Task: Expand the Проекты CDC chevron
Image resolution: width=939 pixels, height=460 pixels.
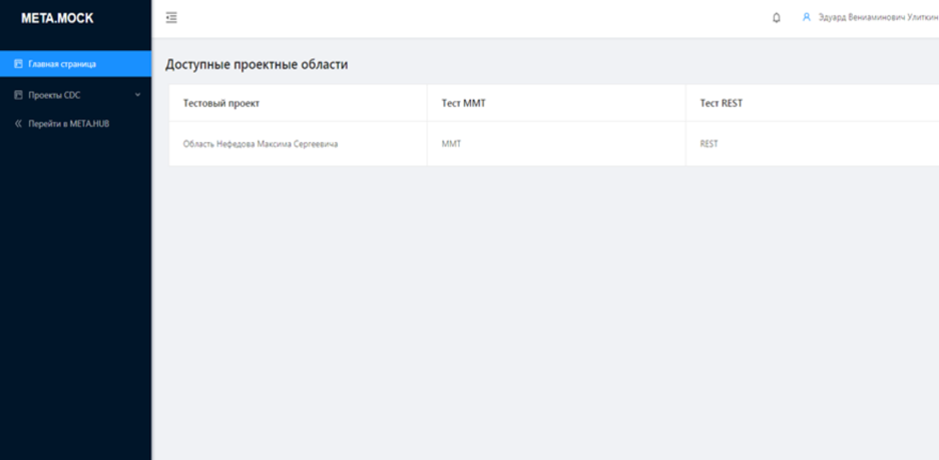Action: 138,95
